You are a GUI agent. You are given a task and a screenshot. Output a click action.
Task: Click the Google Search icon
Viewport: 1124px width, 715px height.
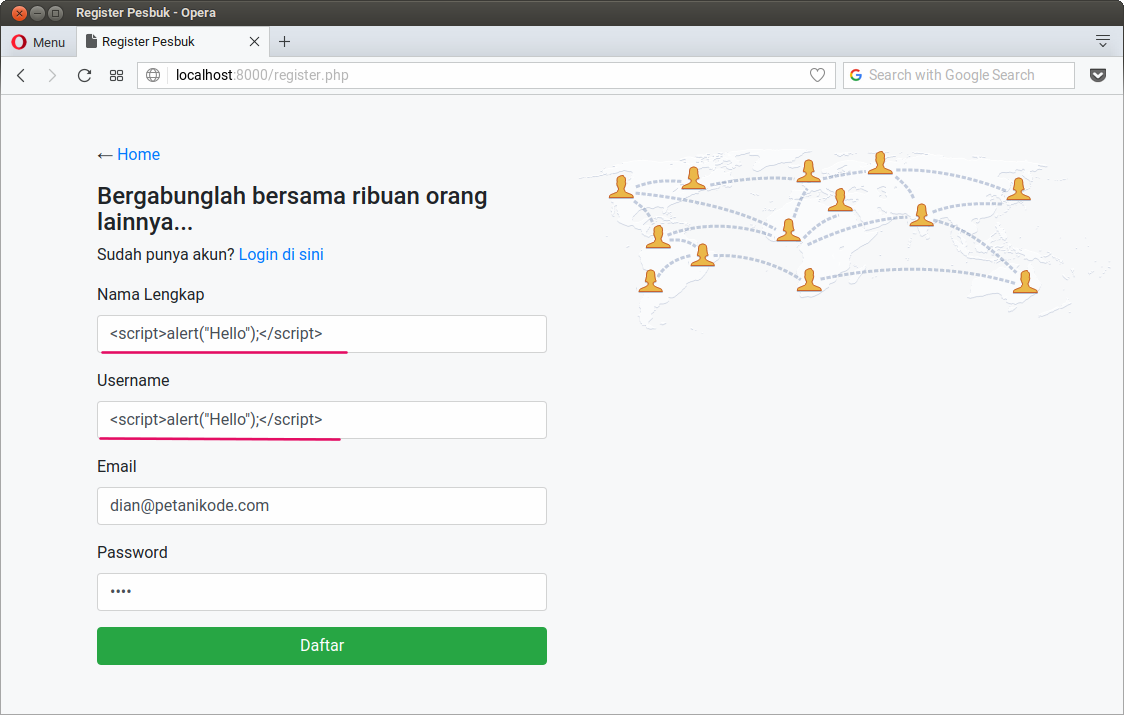(855, 75)
